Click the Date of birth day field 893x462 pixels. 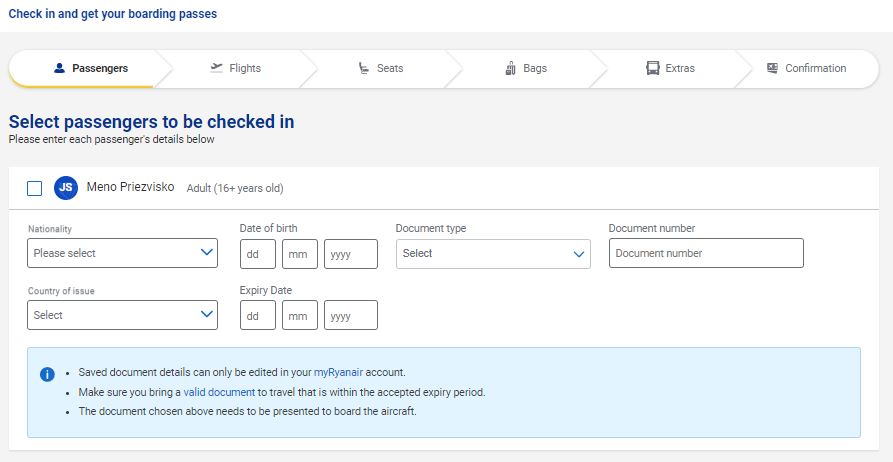click(257, 254)
